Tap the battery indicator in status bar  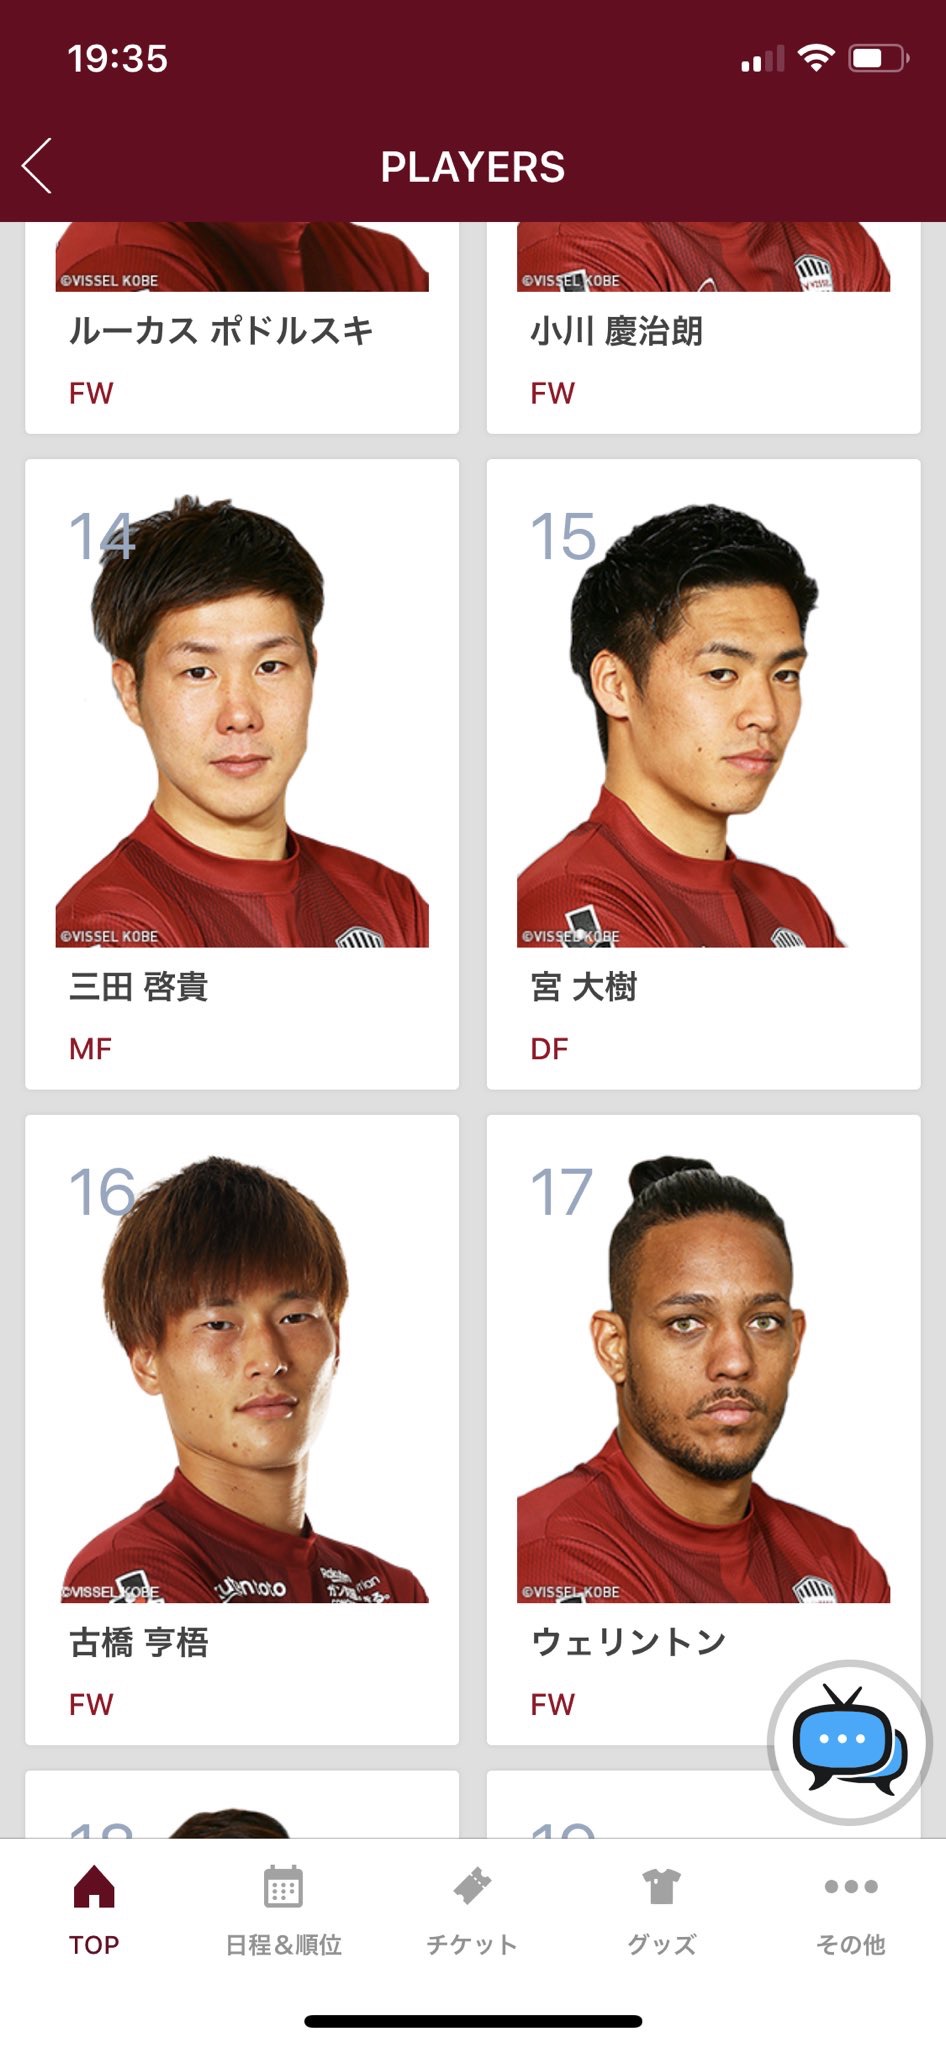tap(878, 58)
